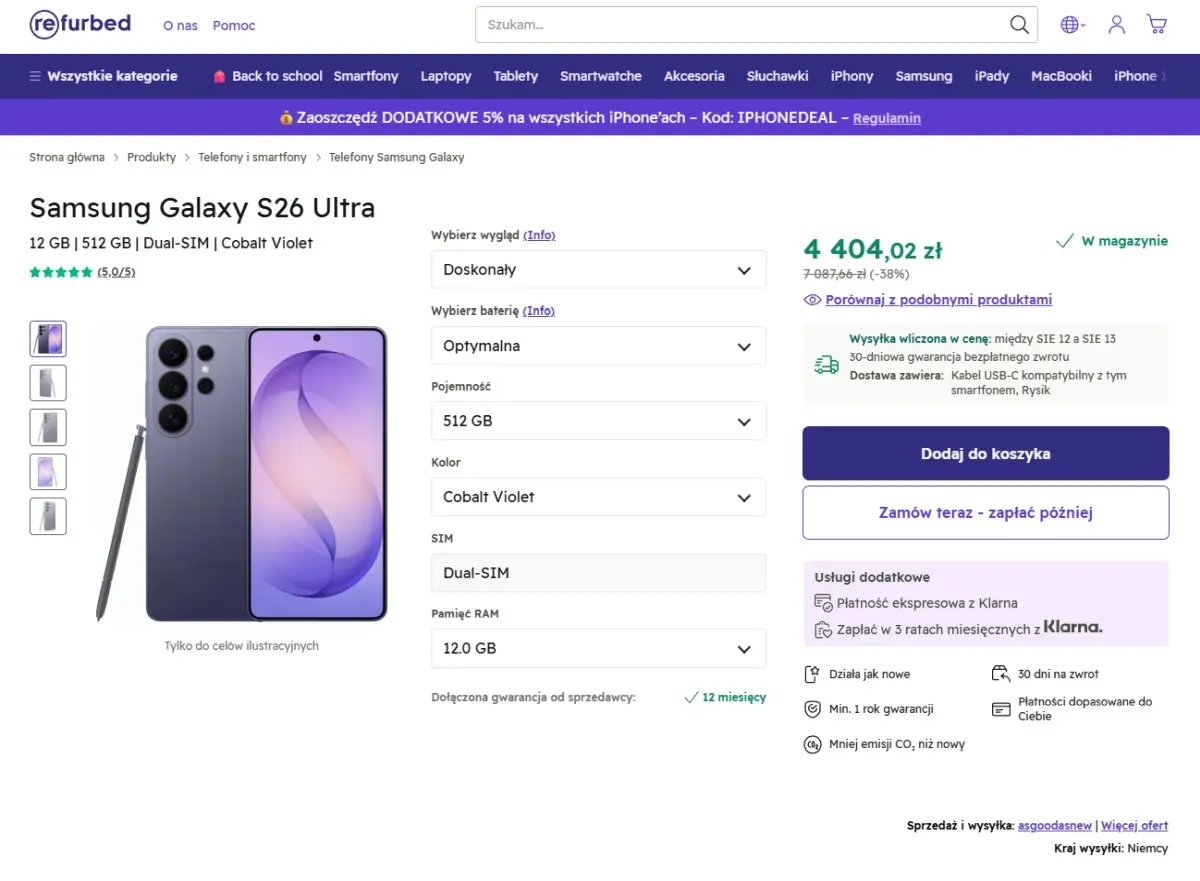1200x881 pixels.
Task: Click the five-star rating
Action: point(61,272)
